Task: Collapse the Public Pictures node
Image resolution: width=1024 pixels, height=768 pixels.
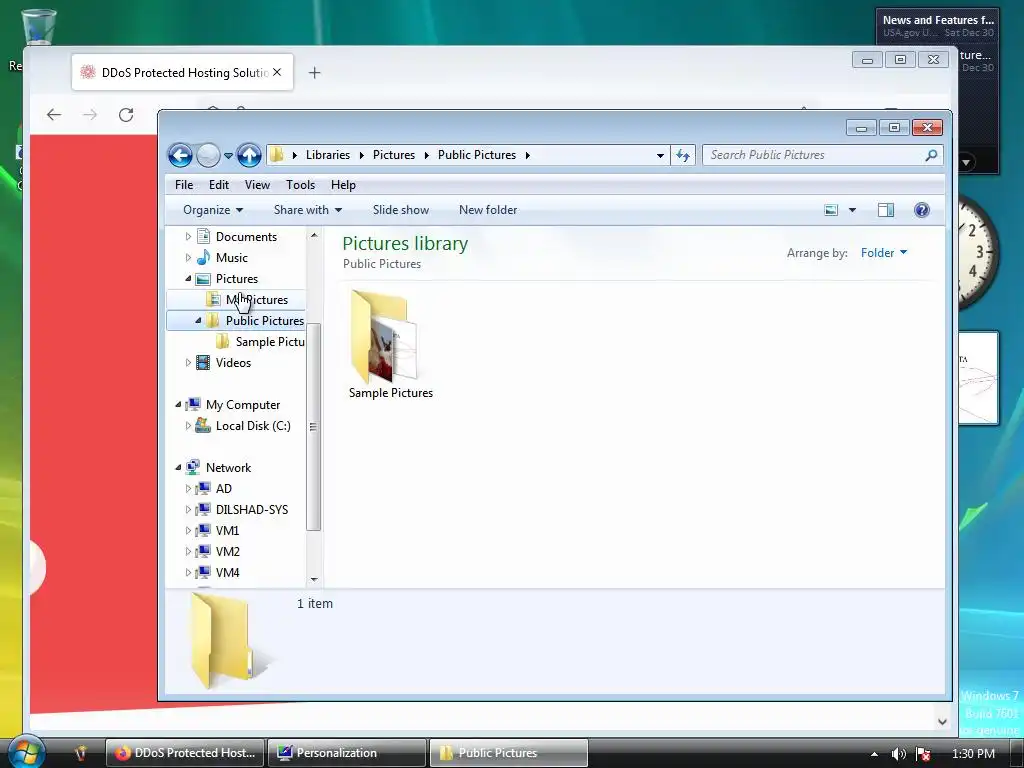Action: point(198,320)
